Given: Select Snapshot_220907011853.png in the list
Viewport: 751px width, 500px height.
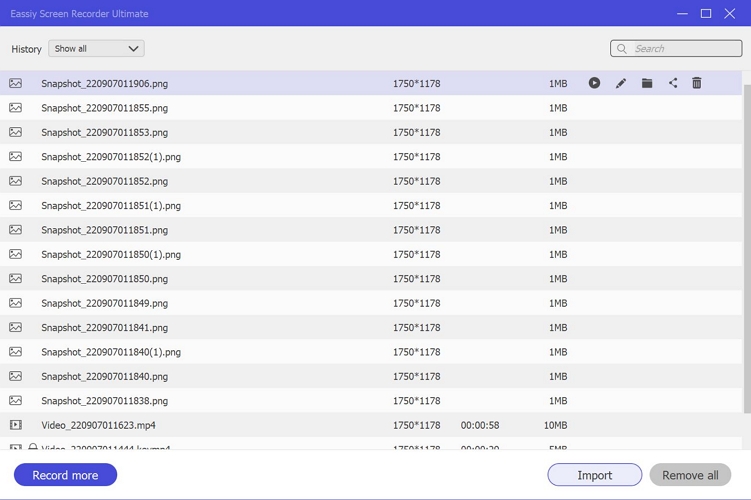Looking at the screenshot, I should pyautogui.click(x=105, y=132).
